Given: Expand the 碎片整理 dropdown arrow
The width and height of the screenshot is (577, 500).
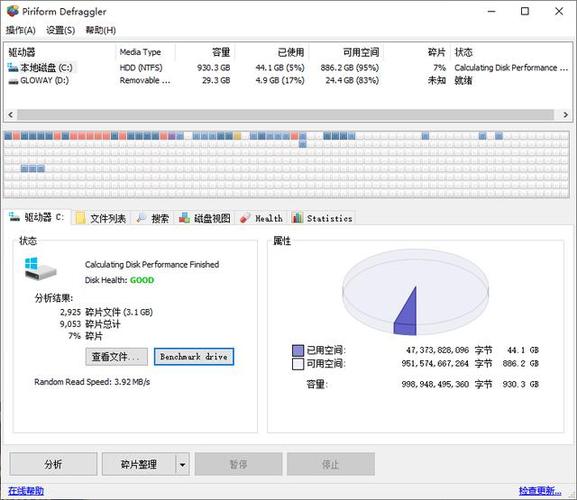Looking at the screenshot, I should tap(183, 464).
